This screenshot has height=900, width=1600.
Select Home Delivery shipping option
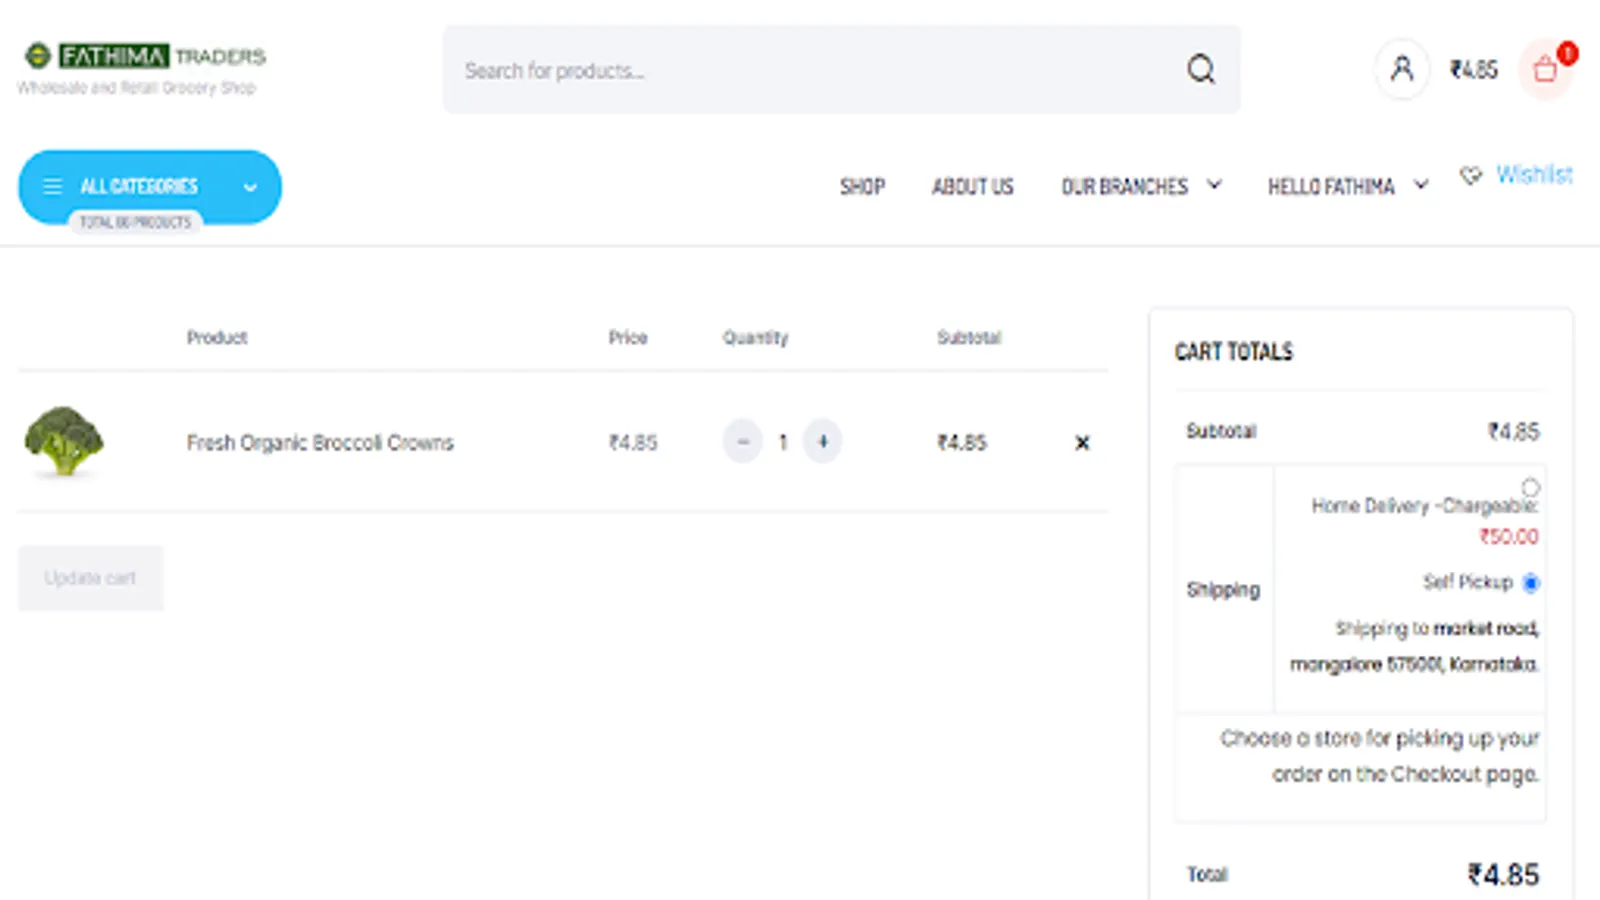(x=1530, y=487)
